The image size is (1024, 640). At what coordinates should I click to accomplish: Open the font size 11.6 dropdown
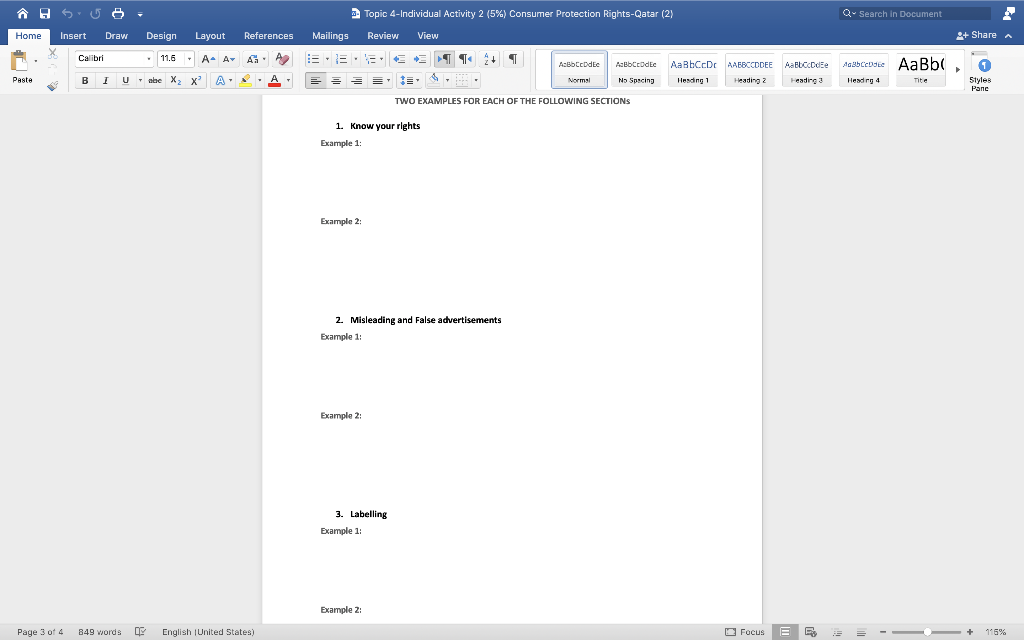(189, 59)
